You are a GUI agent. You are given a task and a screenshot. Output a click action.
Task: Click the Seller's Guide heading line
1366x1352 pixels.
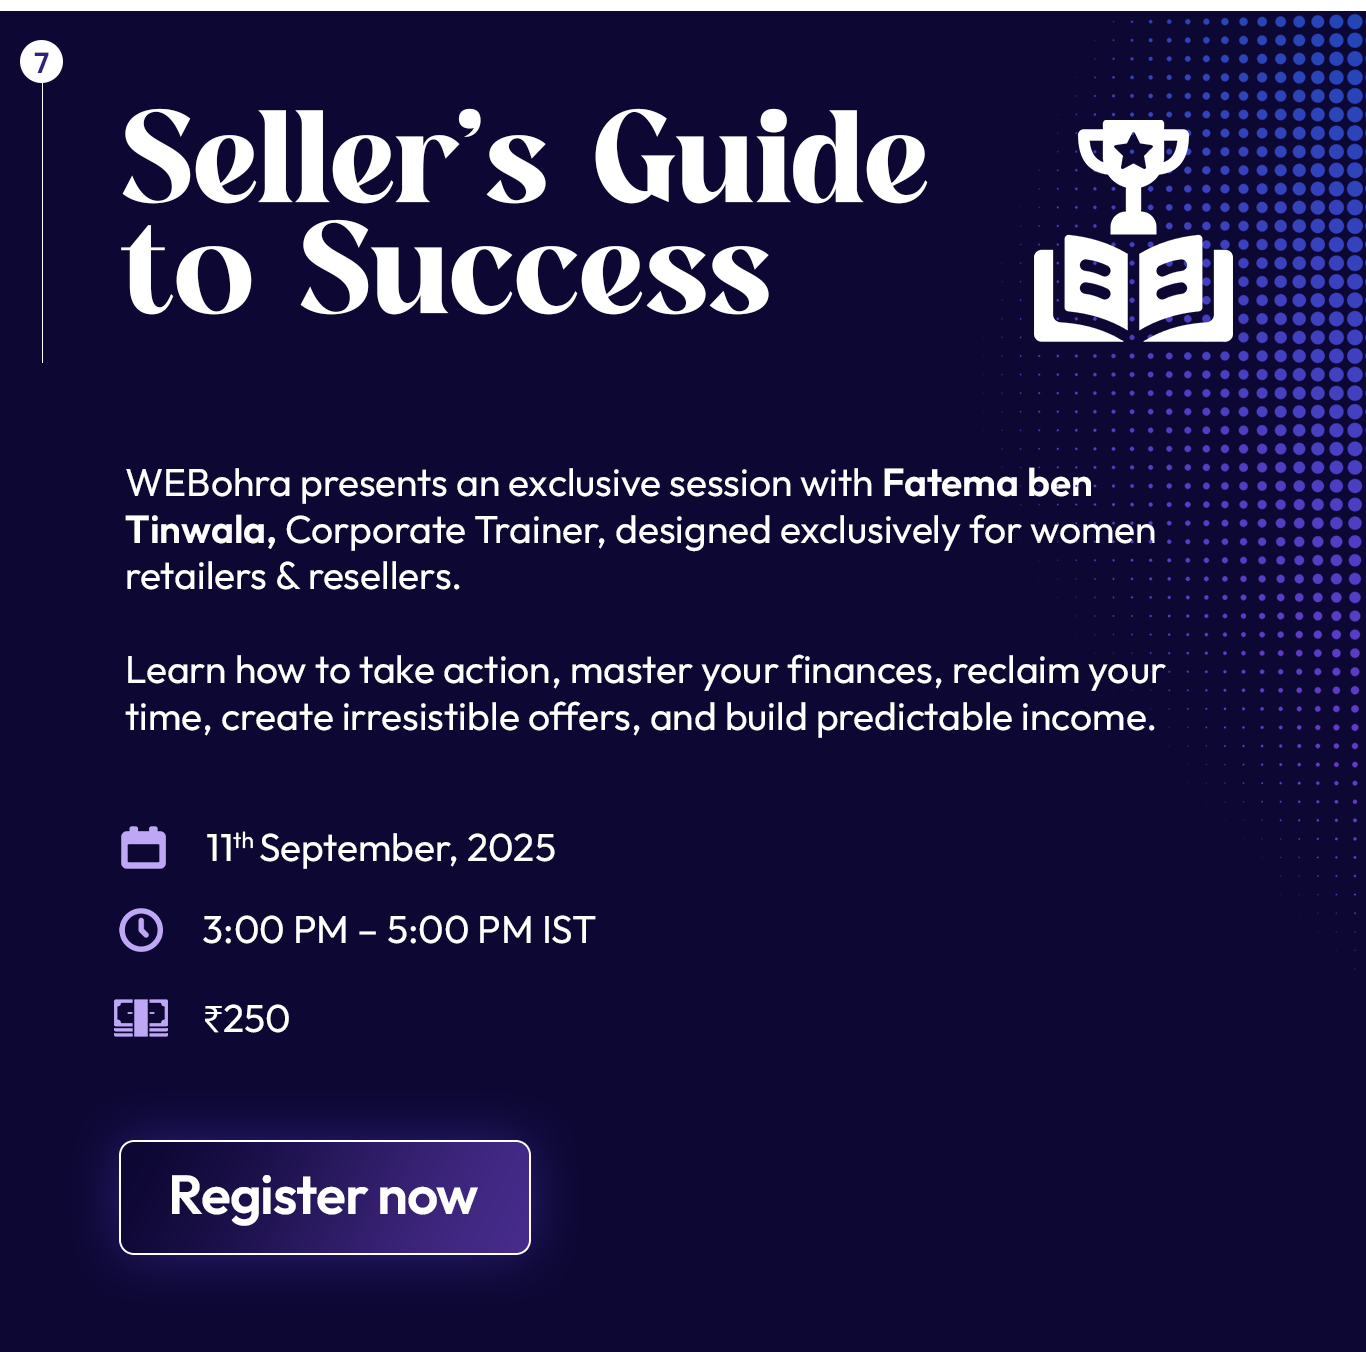point(524,158)
